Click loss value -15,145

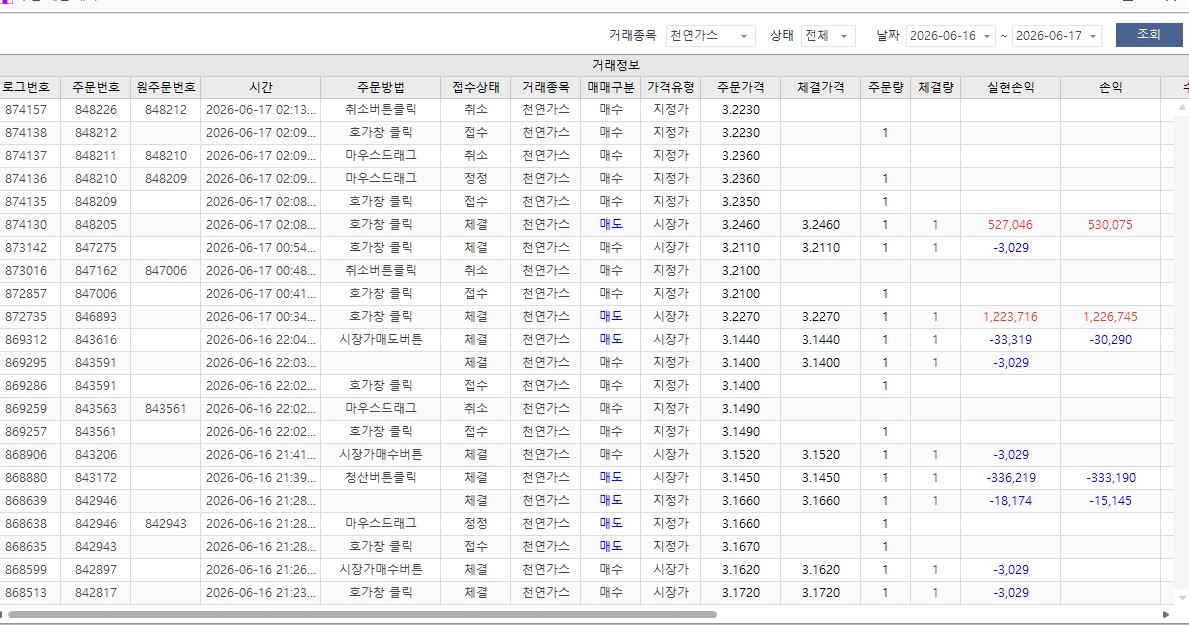(1110, 501)
